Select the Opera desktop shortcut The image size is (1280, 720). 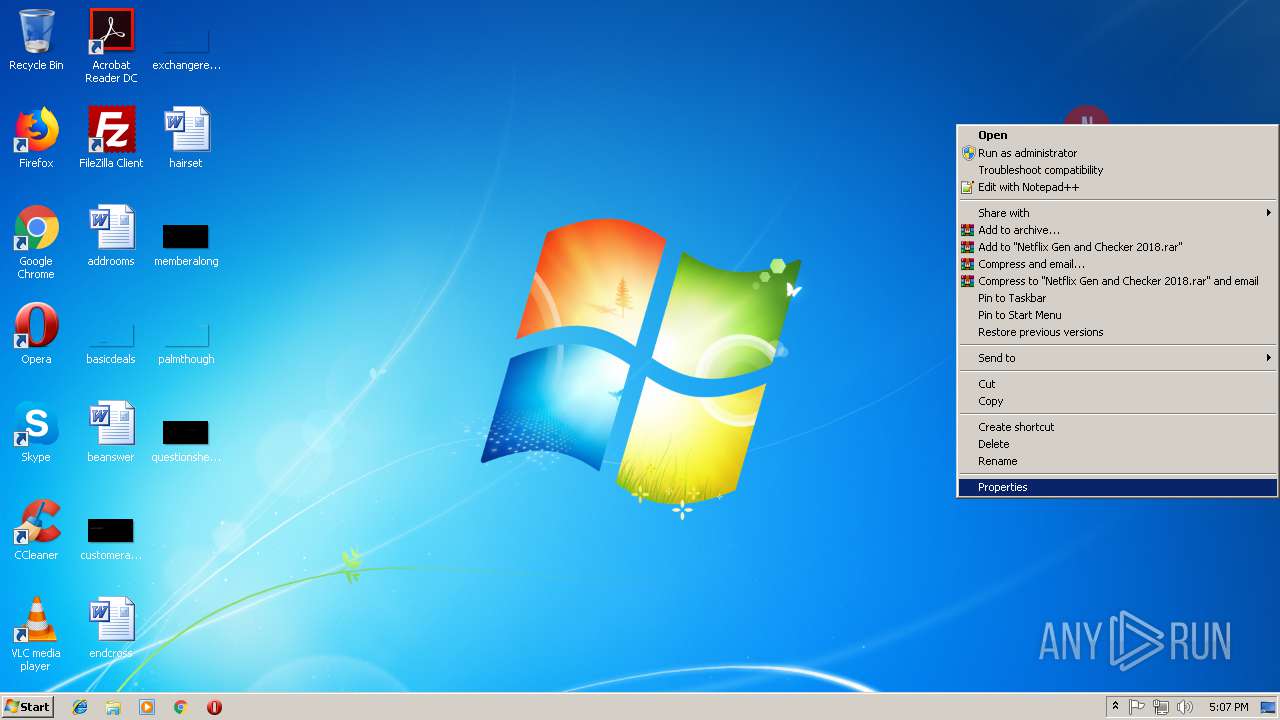(36, 334)
